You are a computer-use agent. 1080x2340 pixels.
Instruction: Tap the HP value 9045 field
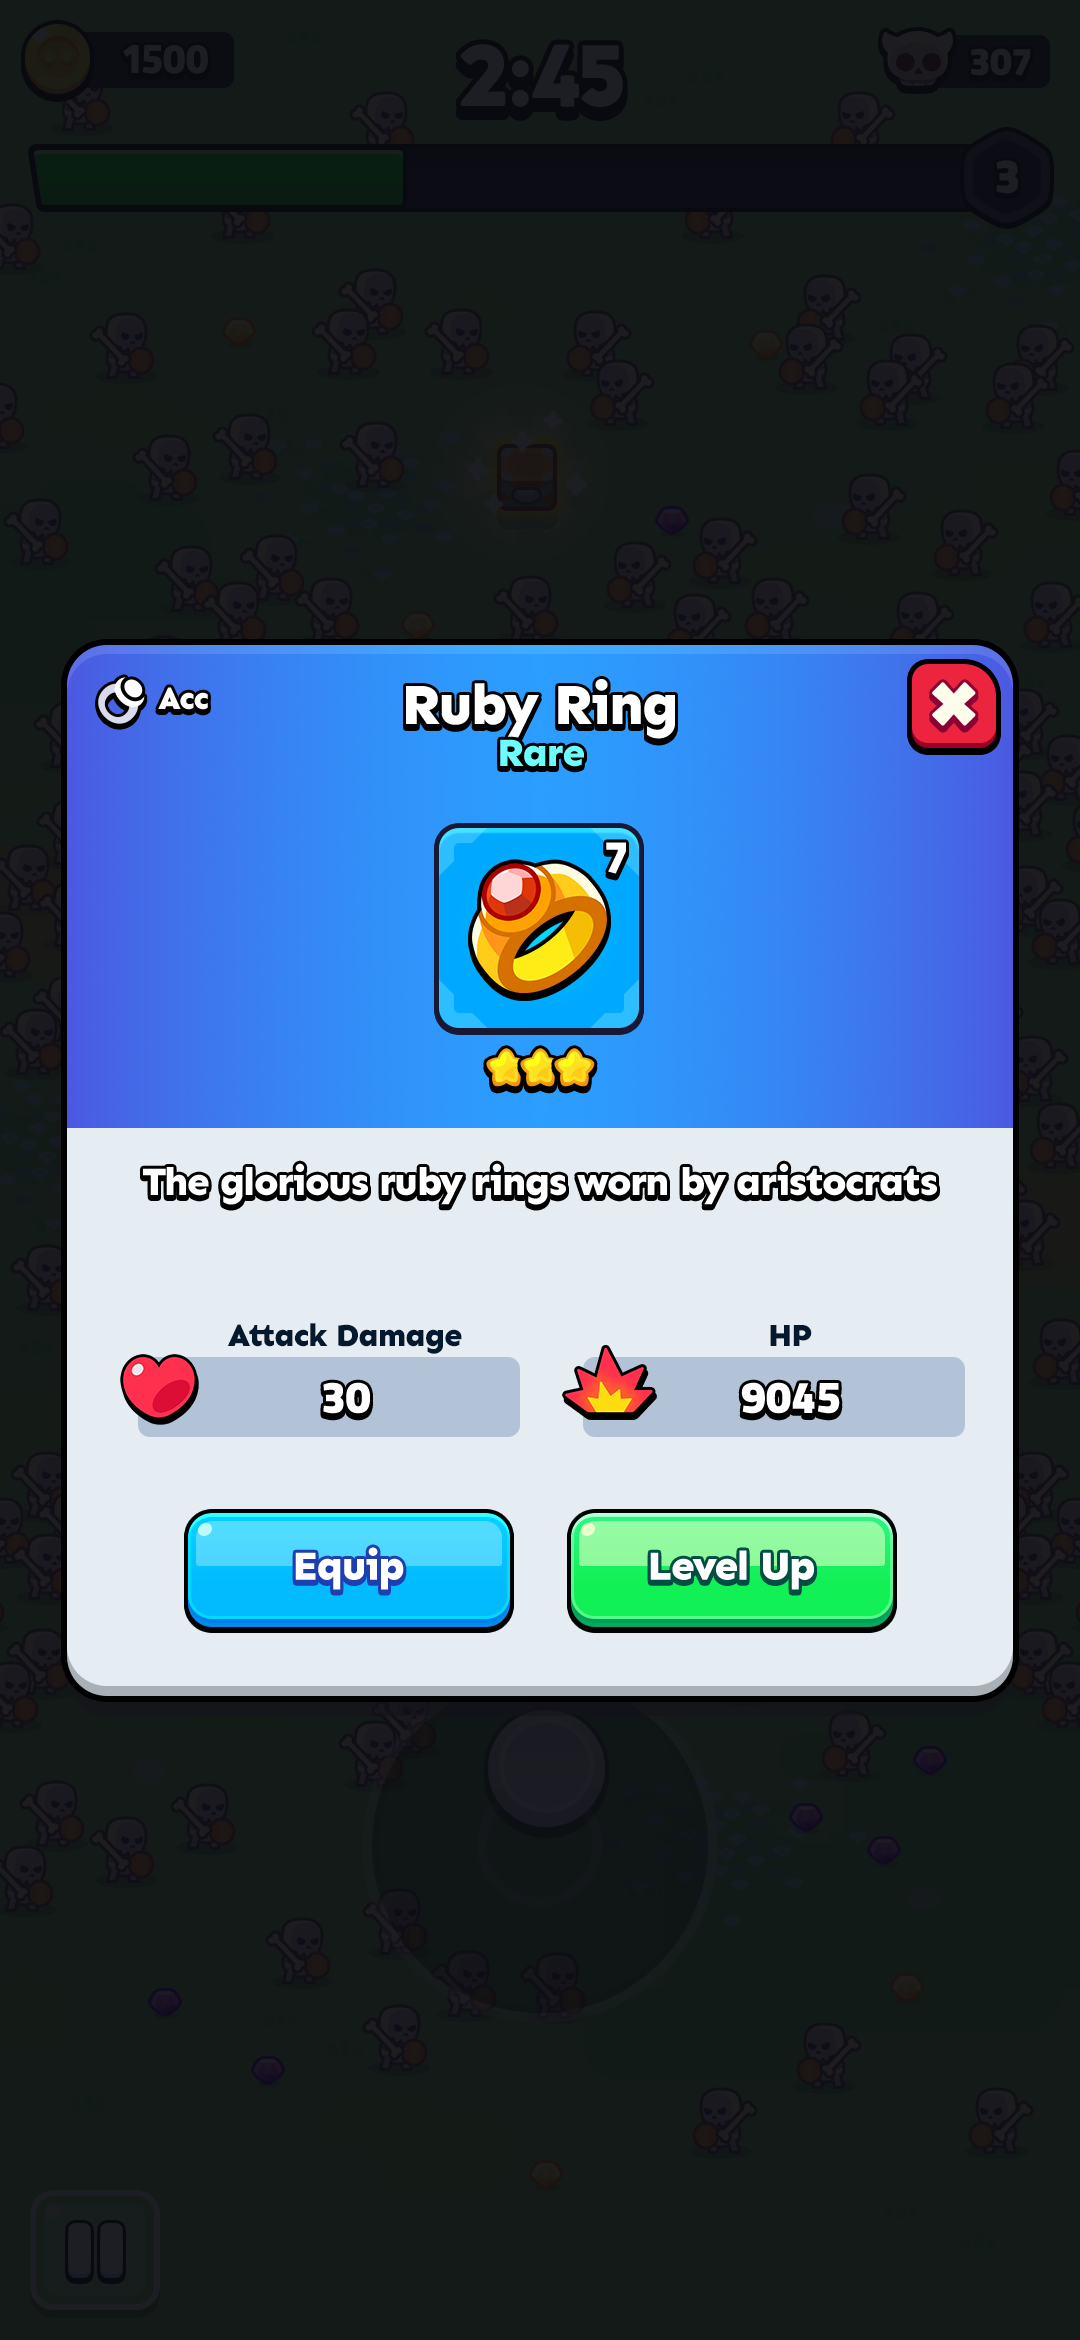tap(774, 1397)
